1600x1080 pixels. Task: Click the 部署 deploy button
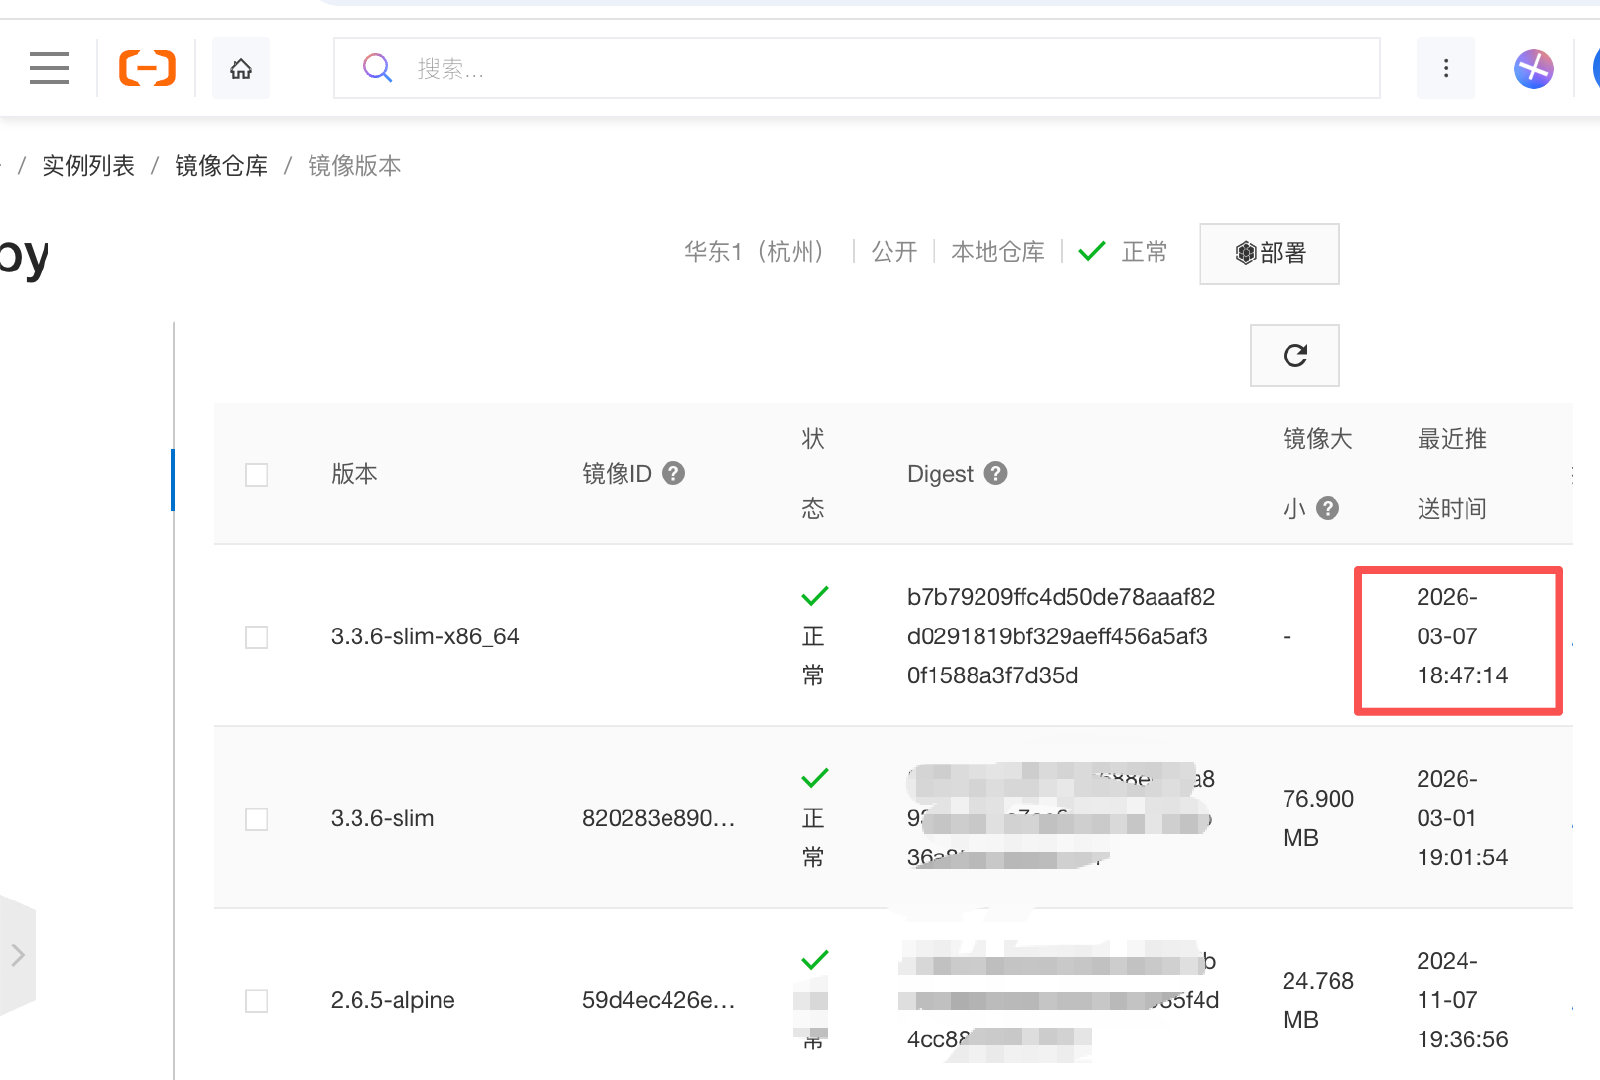(1269, 253)
